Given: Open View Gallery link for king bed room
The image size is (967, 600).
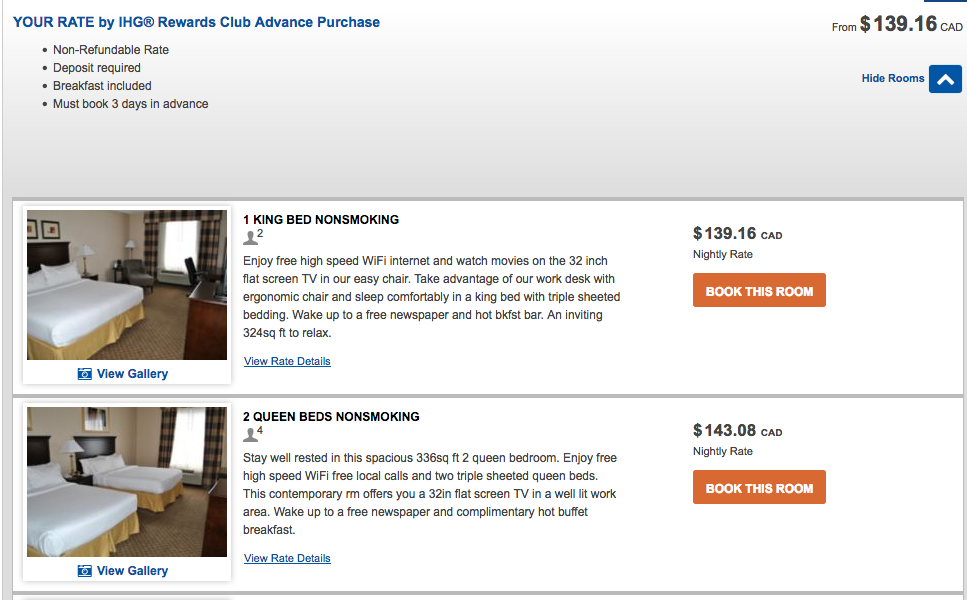Looking at the screenshot, I should coord(132,374).
